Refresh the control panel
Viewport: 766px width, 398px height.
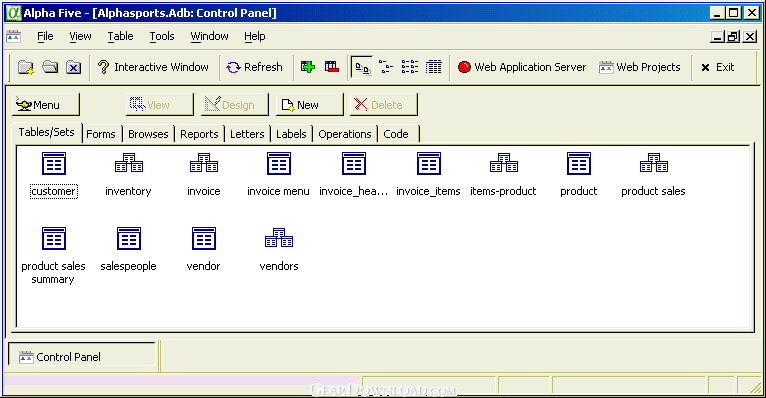tap(255, 67)
